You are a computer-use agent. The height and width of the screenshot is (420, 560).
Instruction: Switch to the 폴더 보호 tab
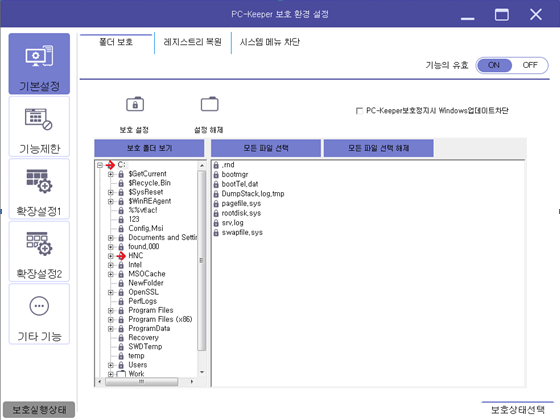(116, 42)
